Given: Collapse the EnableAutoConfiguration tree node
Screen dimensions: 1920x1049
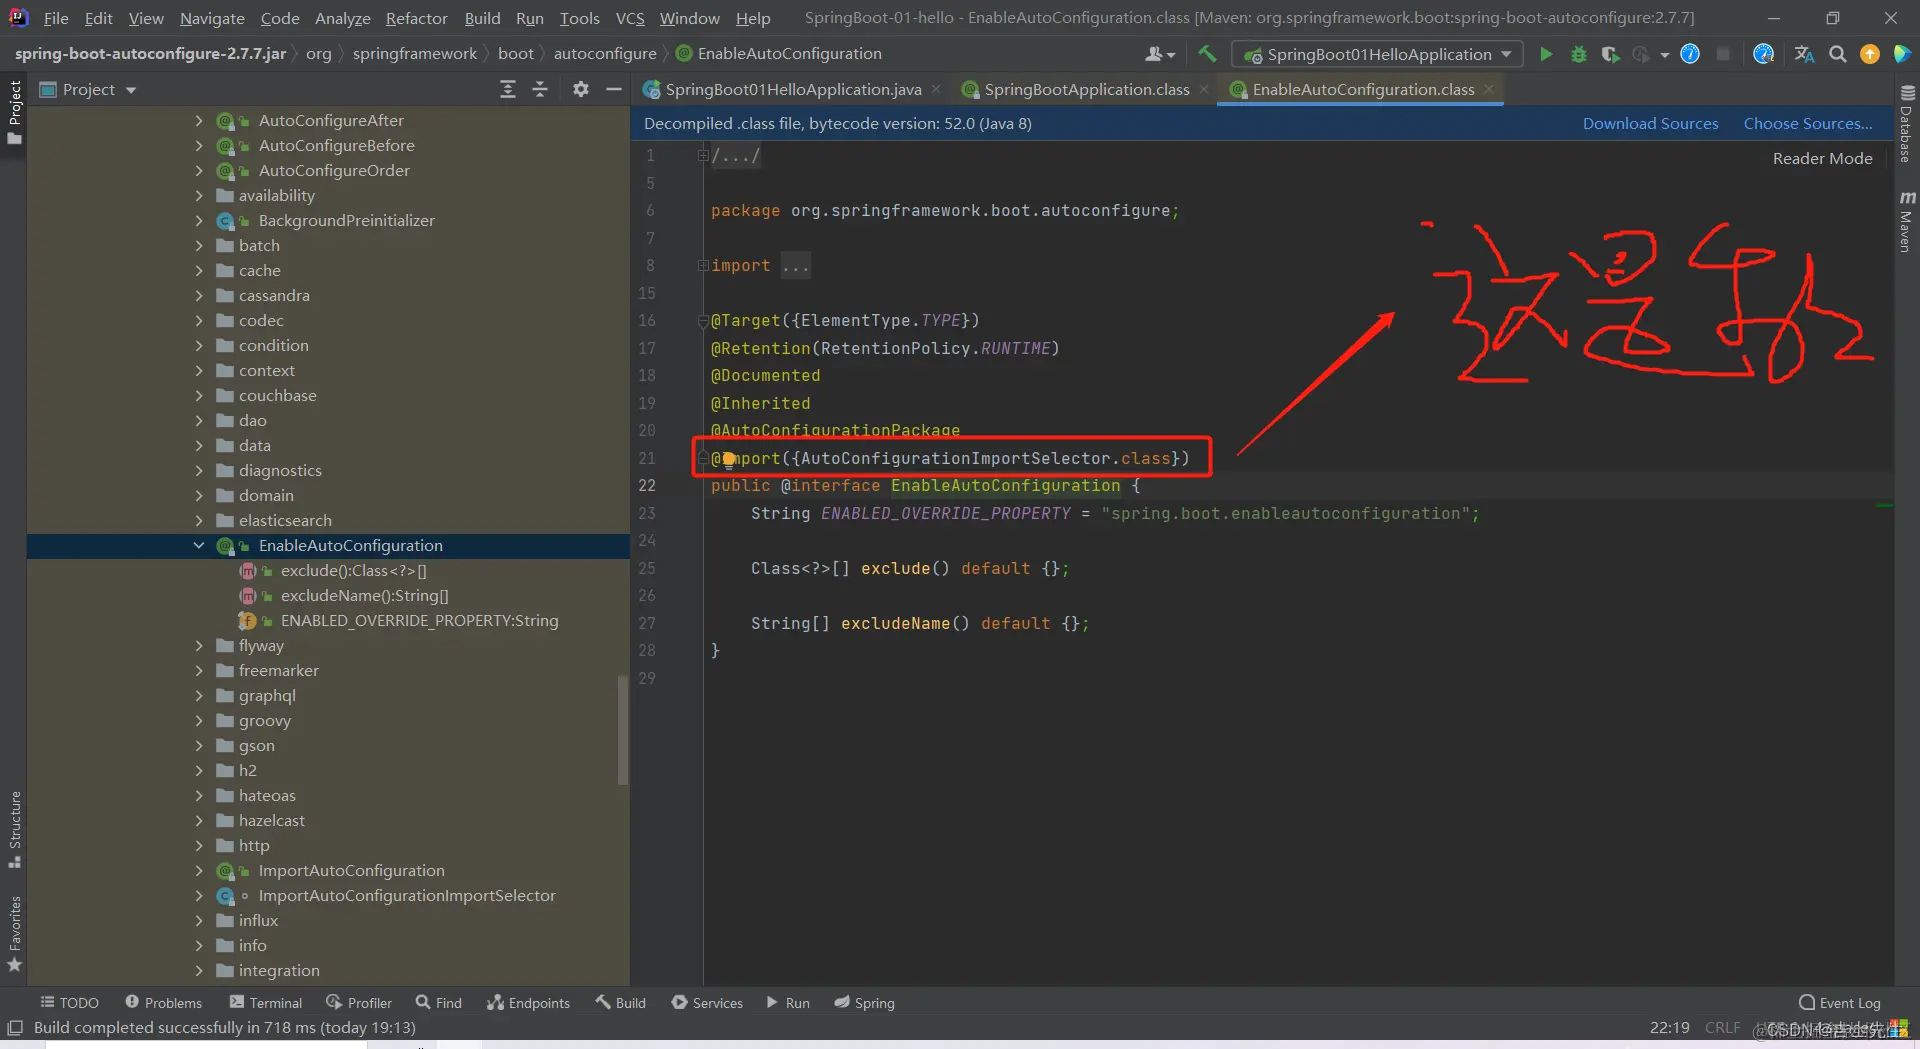Looking at the screenshot, I should 198,545.
